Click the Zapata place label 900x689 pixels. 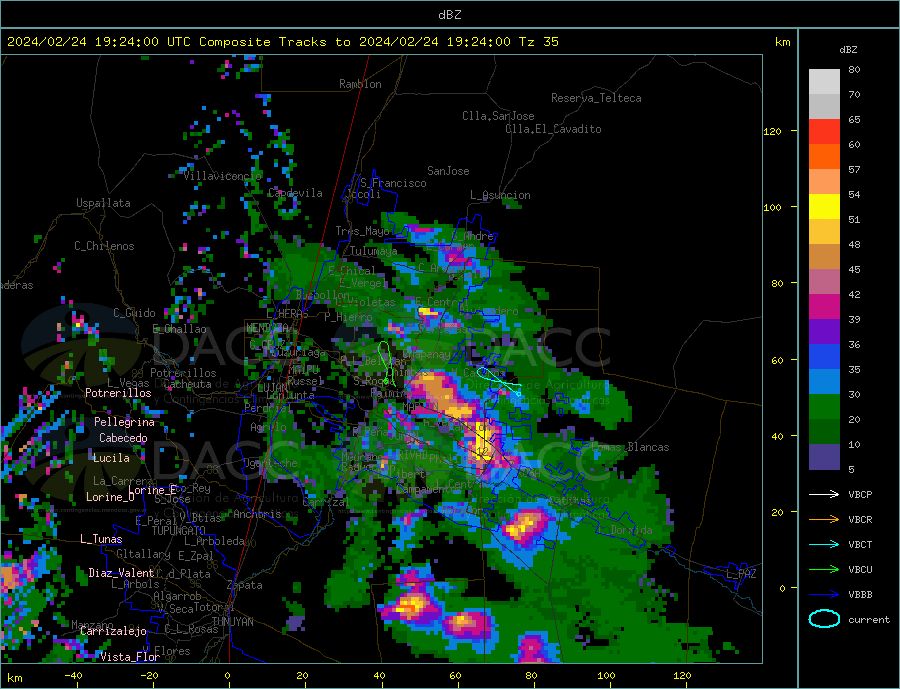[x=245, y=585]
